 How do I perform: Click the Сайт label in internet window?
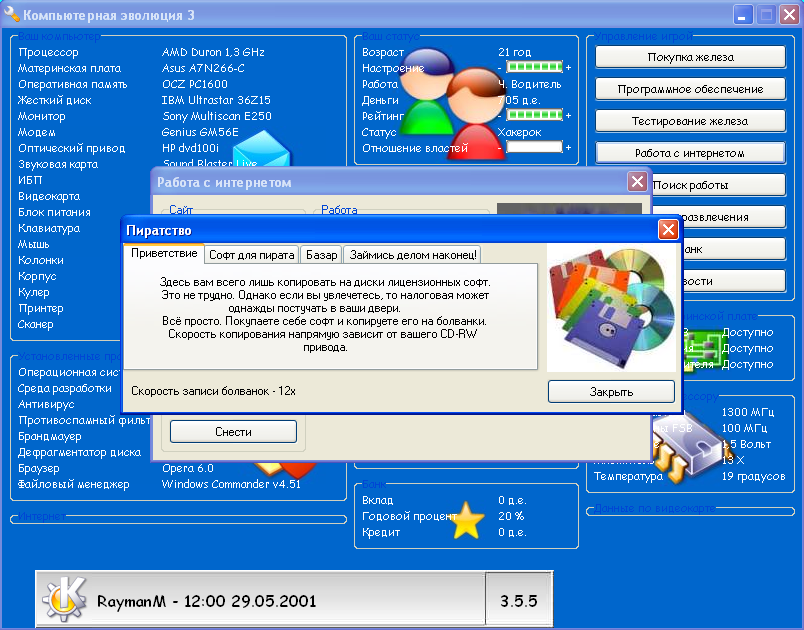(x=181, y=210)
